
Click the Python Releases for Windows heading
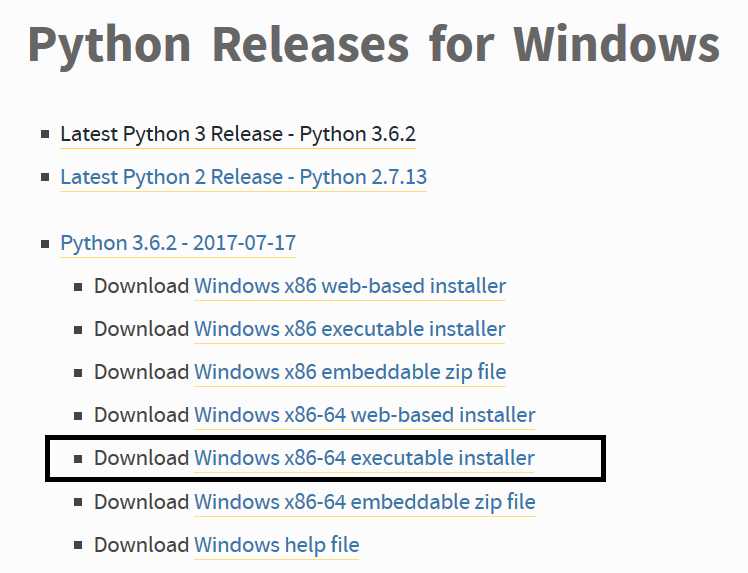374,45
